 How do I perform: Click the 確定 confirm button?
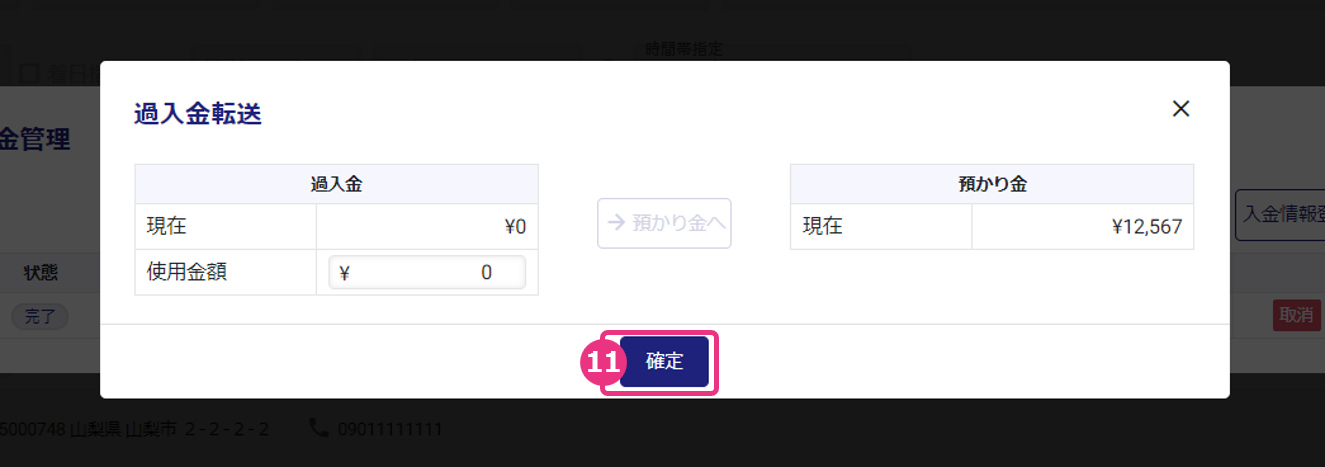(x=664, y=362)
